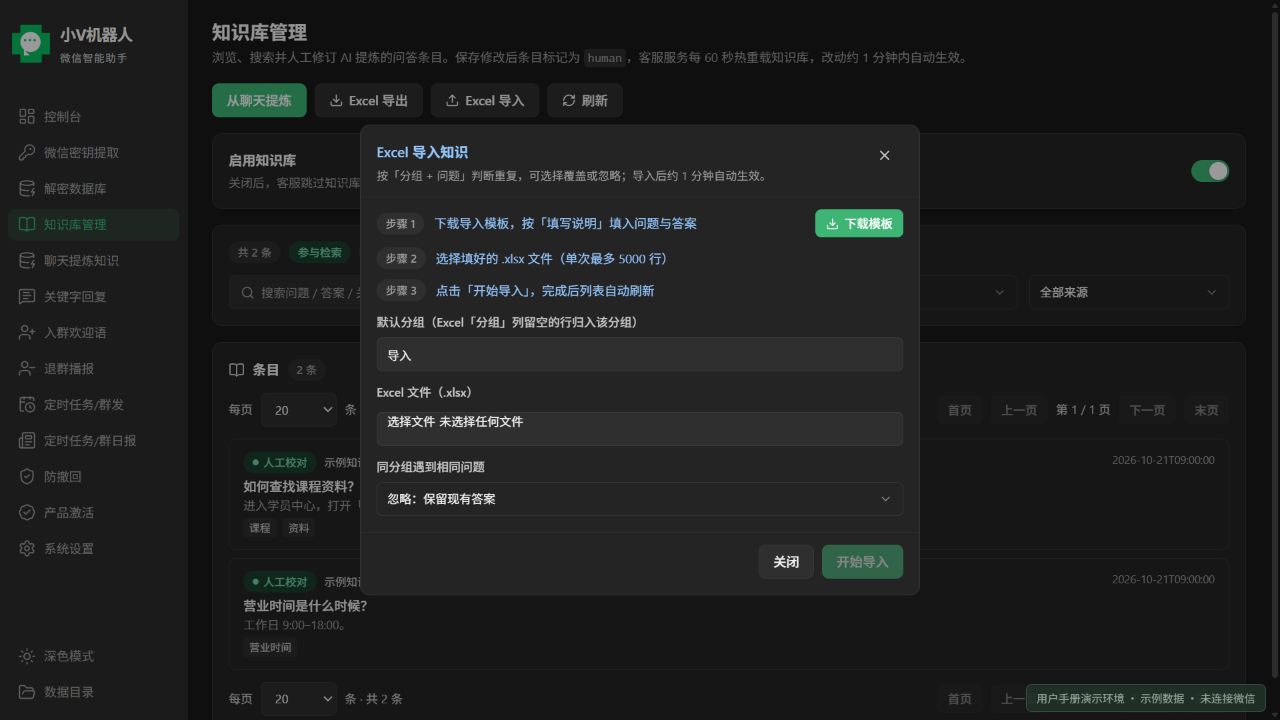Click the 解密数据库 database icon
The height and width of the screenshot is (720, 1280).
click(x=27, y=189)
